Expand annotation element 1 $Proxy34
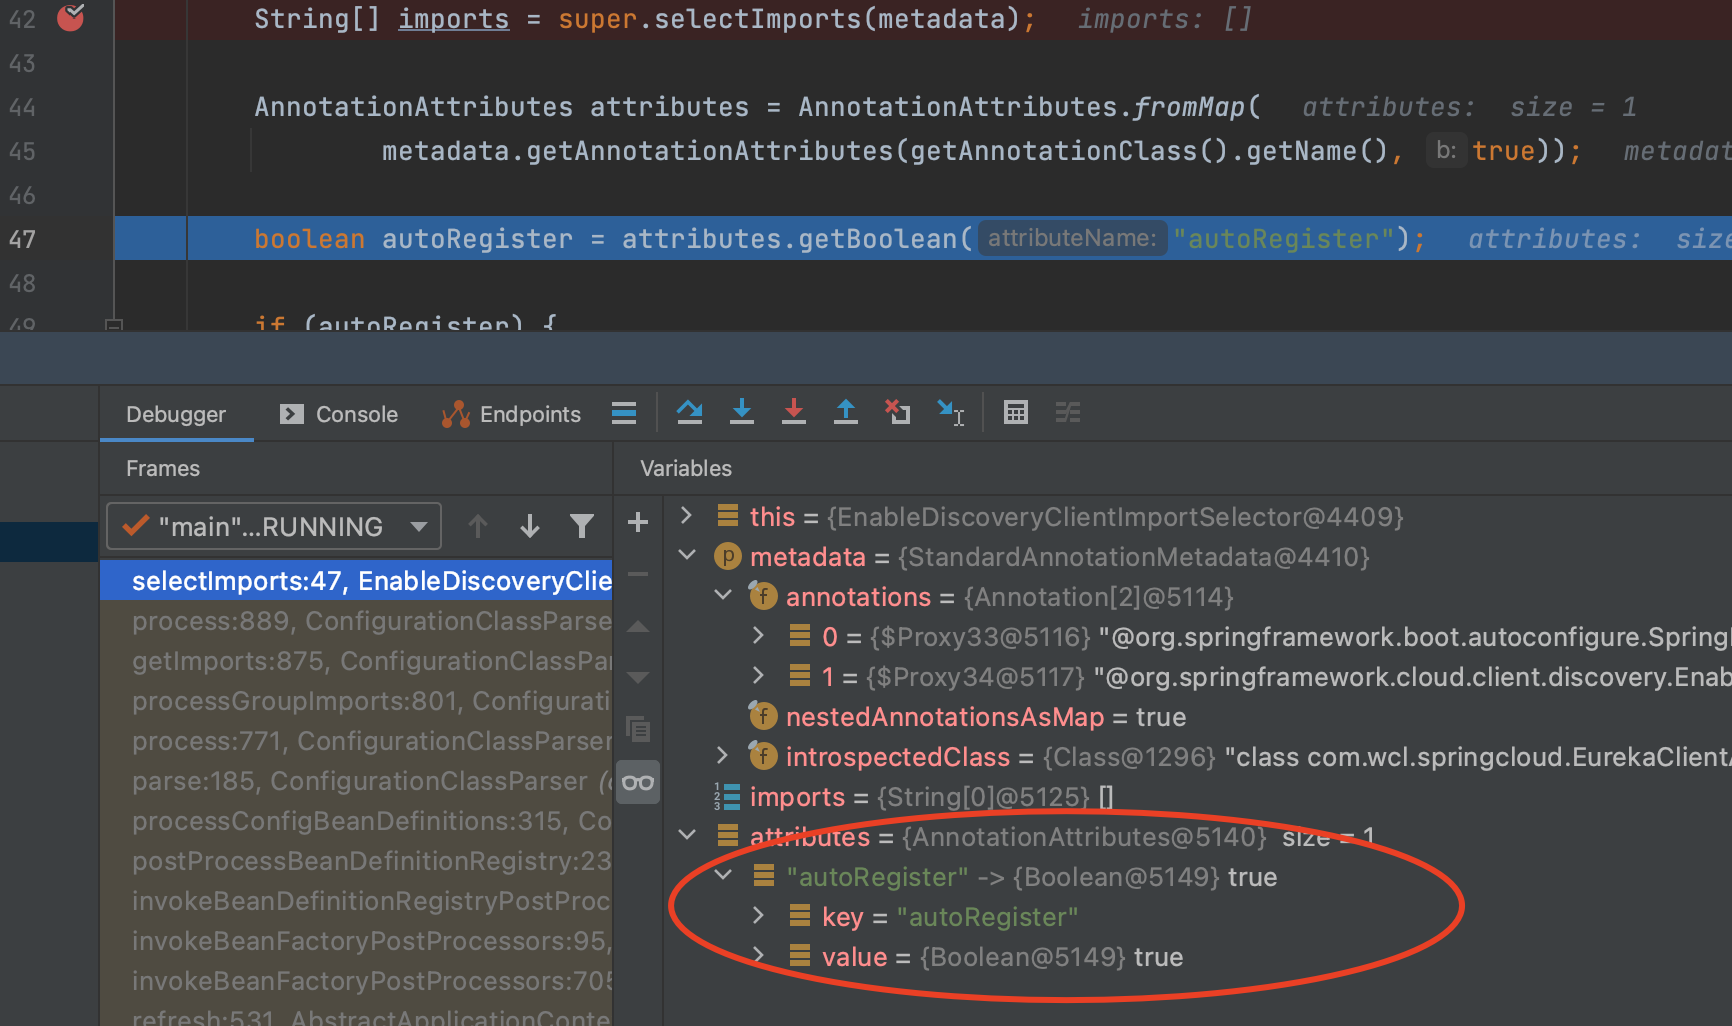The width and height of the screenshot is (1732, 1026). click(758, 676)
